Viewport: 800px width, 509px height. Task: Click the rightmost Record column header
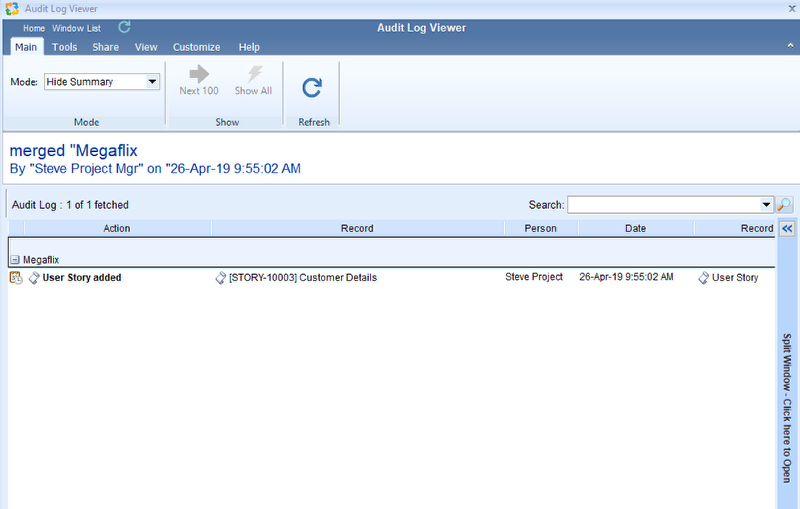click(x=735, y=228)
